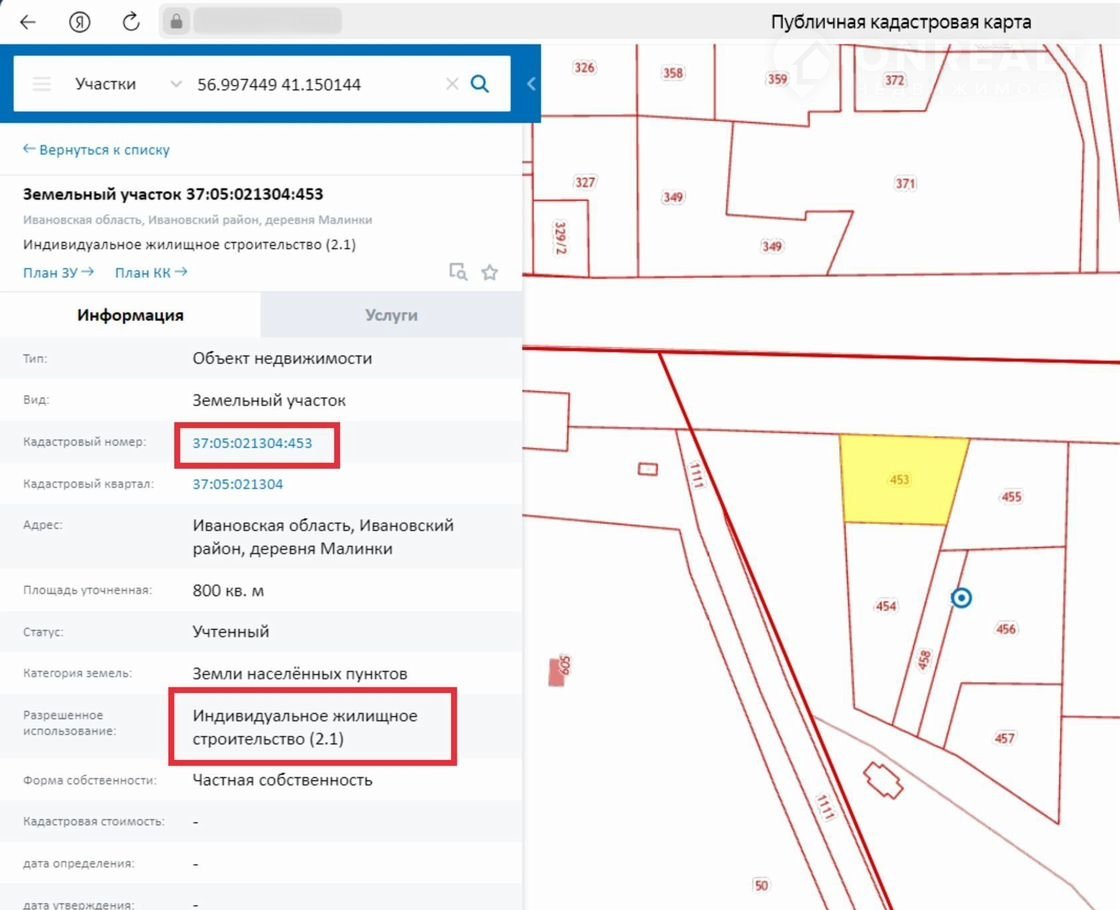Screen dimensions: 1120x910
Task: Select the Информация tab
Action: point(130,315)
